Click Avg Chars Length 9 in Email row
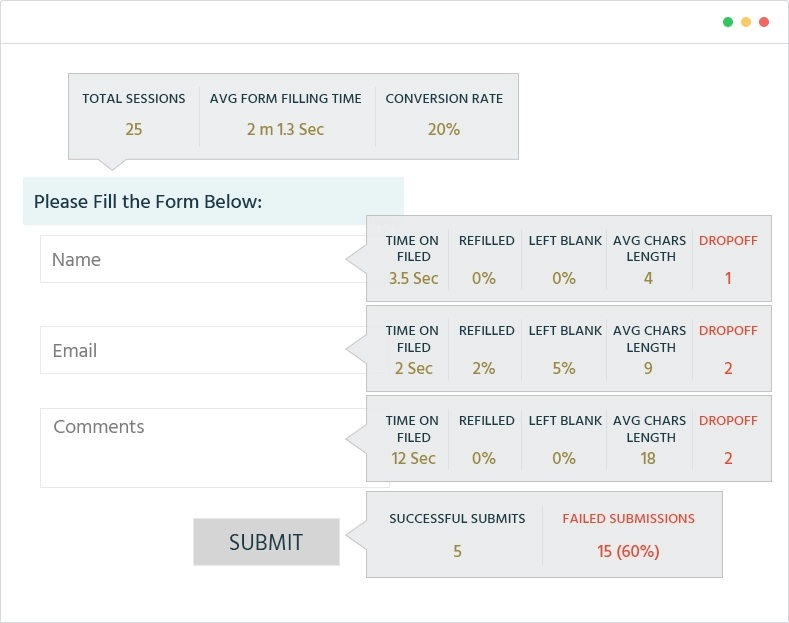789x623 pixels. click(x=648, y=368)
